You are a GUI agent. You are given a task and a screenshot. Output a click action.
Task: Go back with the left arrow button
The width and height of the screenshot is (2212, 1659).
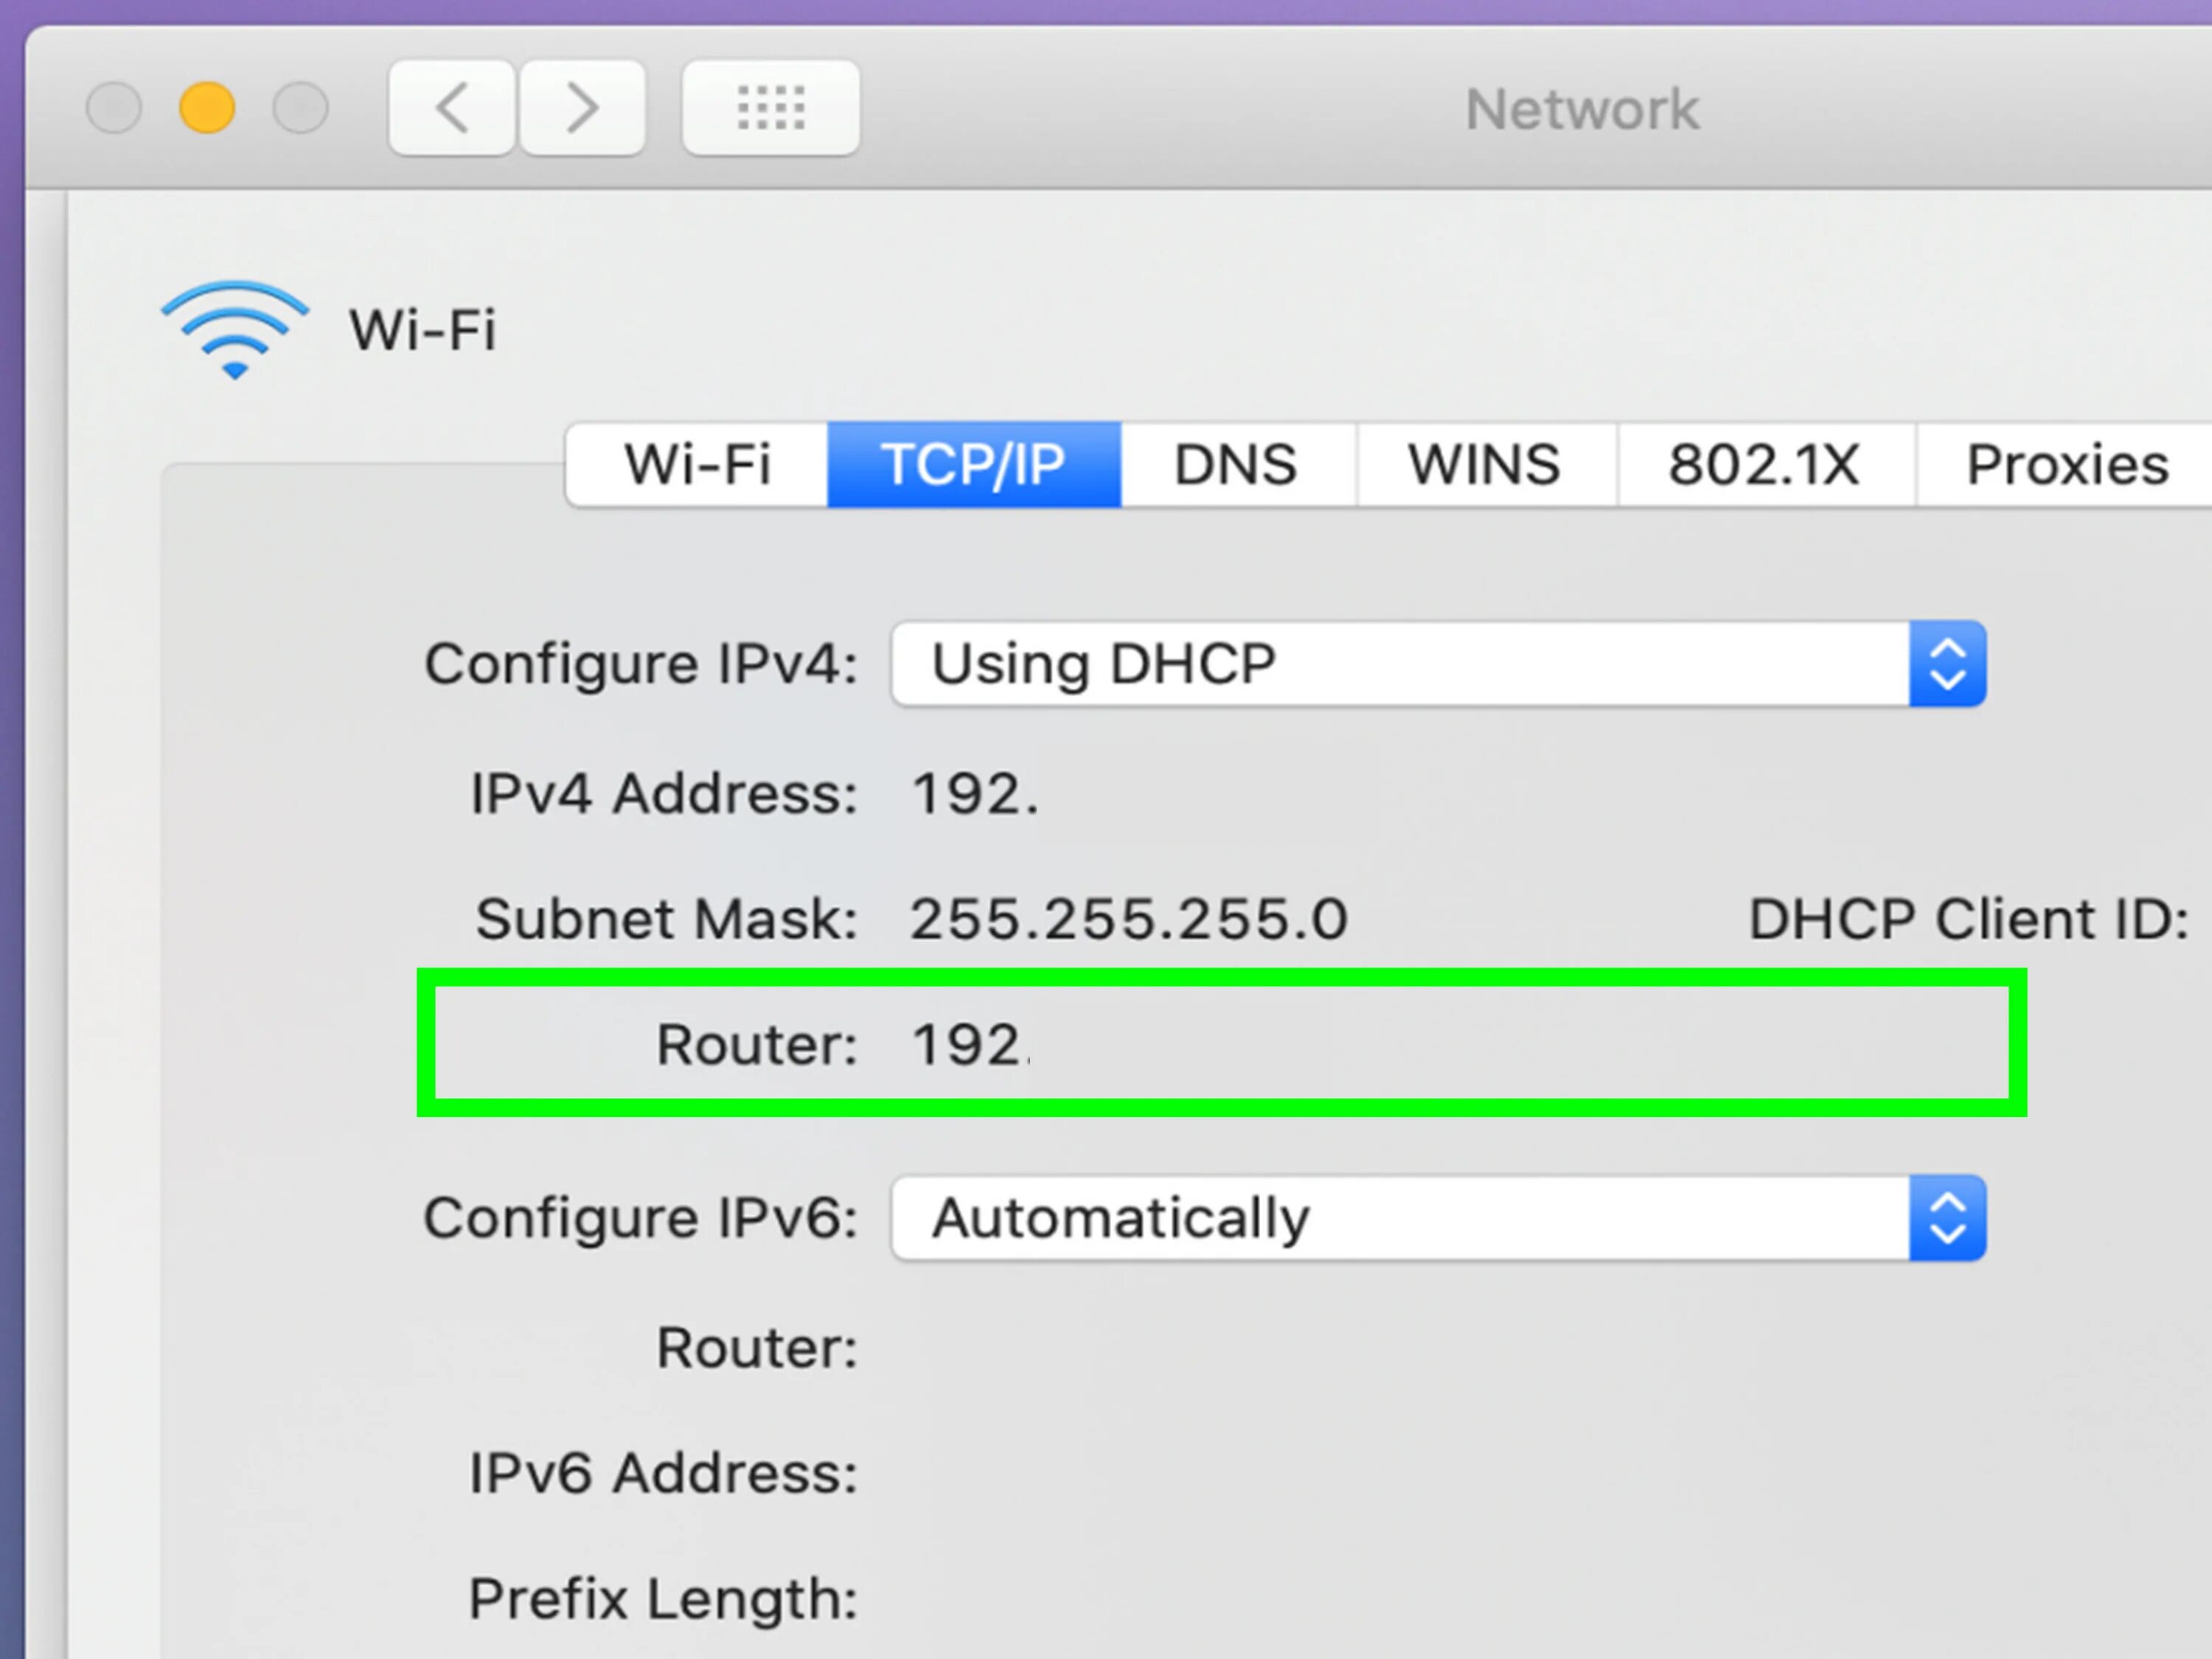452,108
